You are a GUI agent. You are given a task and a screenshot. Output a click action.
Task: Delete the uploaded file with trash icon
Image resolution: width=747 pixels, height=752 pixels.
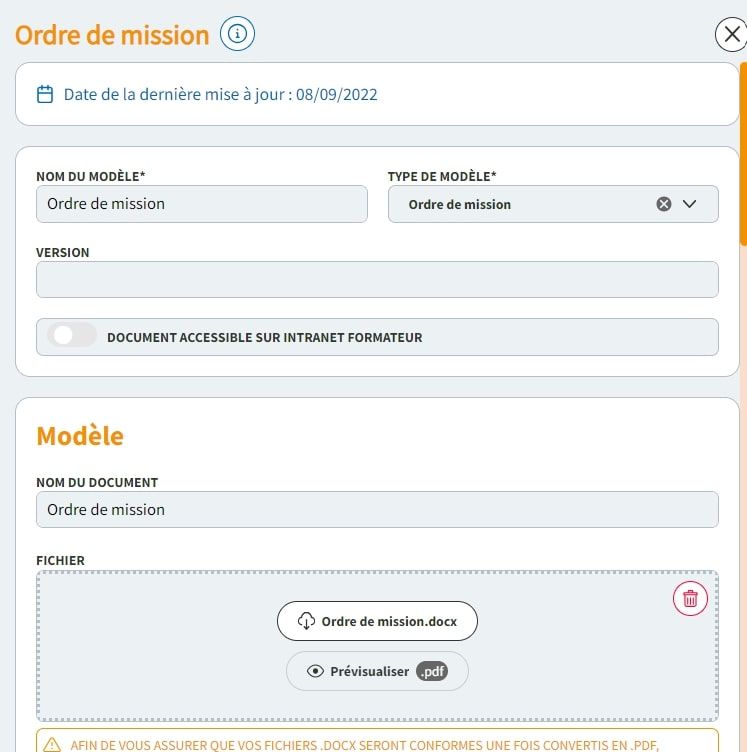point(690,599)
